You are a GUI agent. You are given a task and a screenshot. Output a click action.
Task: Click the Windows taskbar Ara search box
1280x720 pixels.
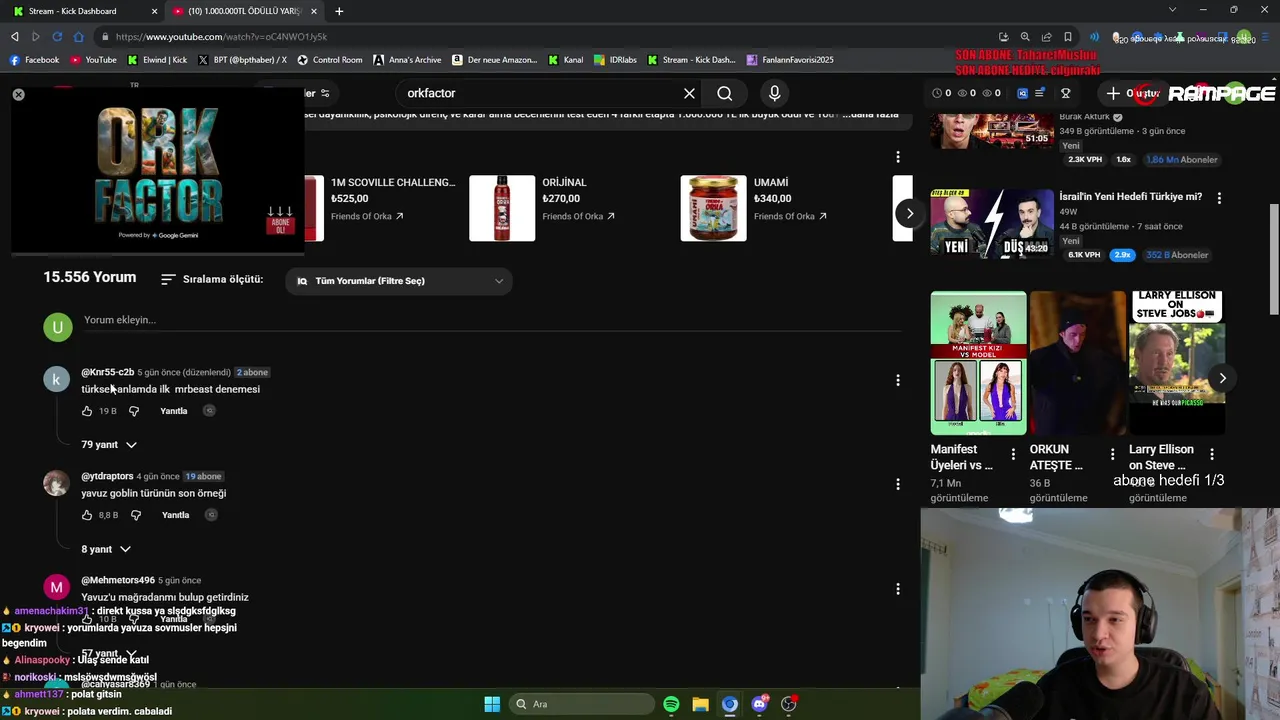(x=581, y=704)
